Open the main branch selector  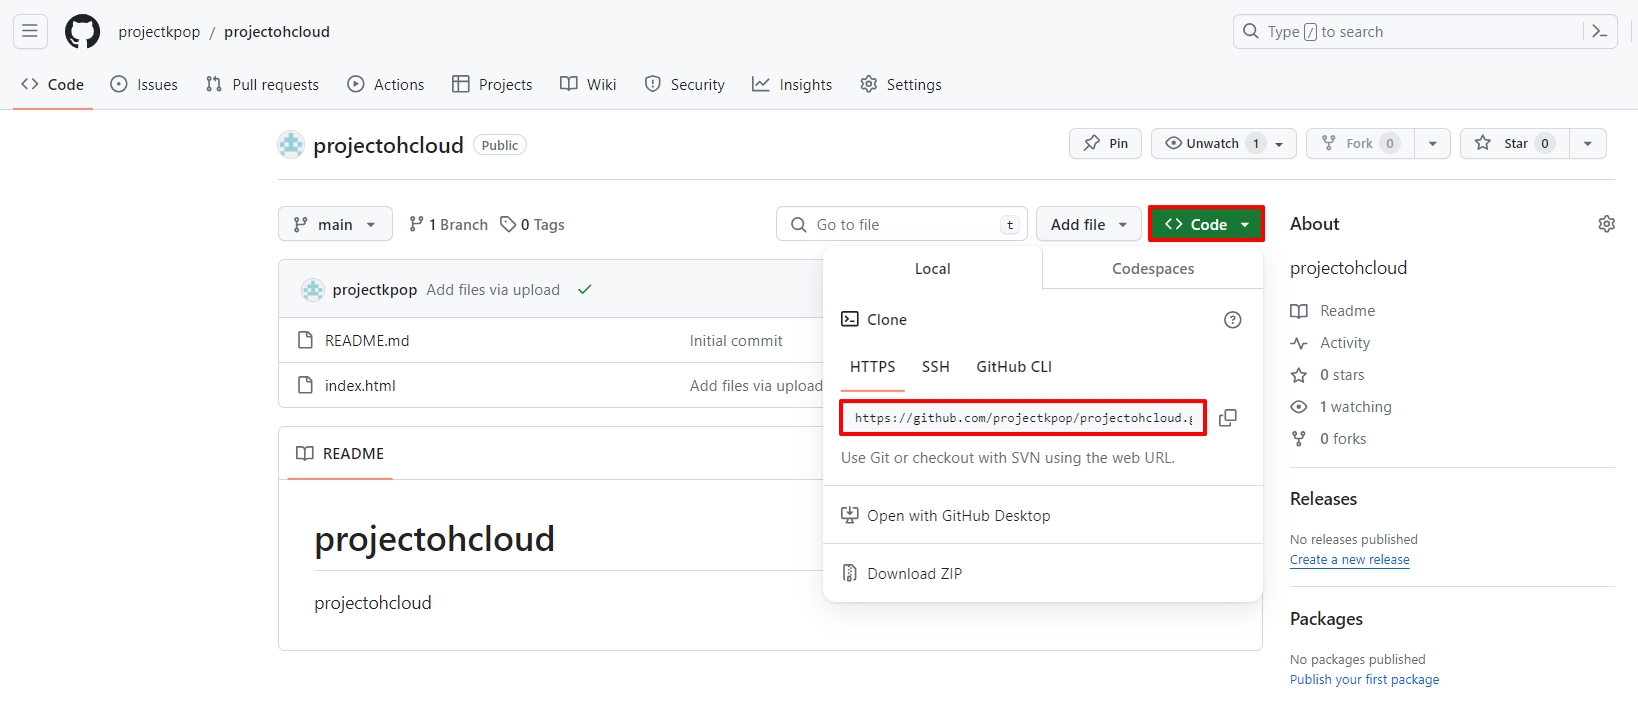click(x=335, y=224)
